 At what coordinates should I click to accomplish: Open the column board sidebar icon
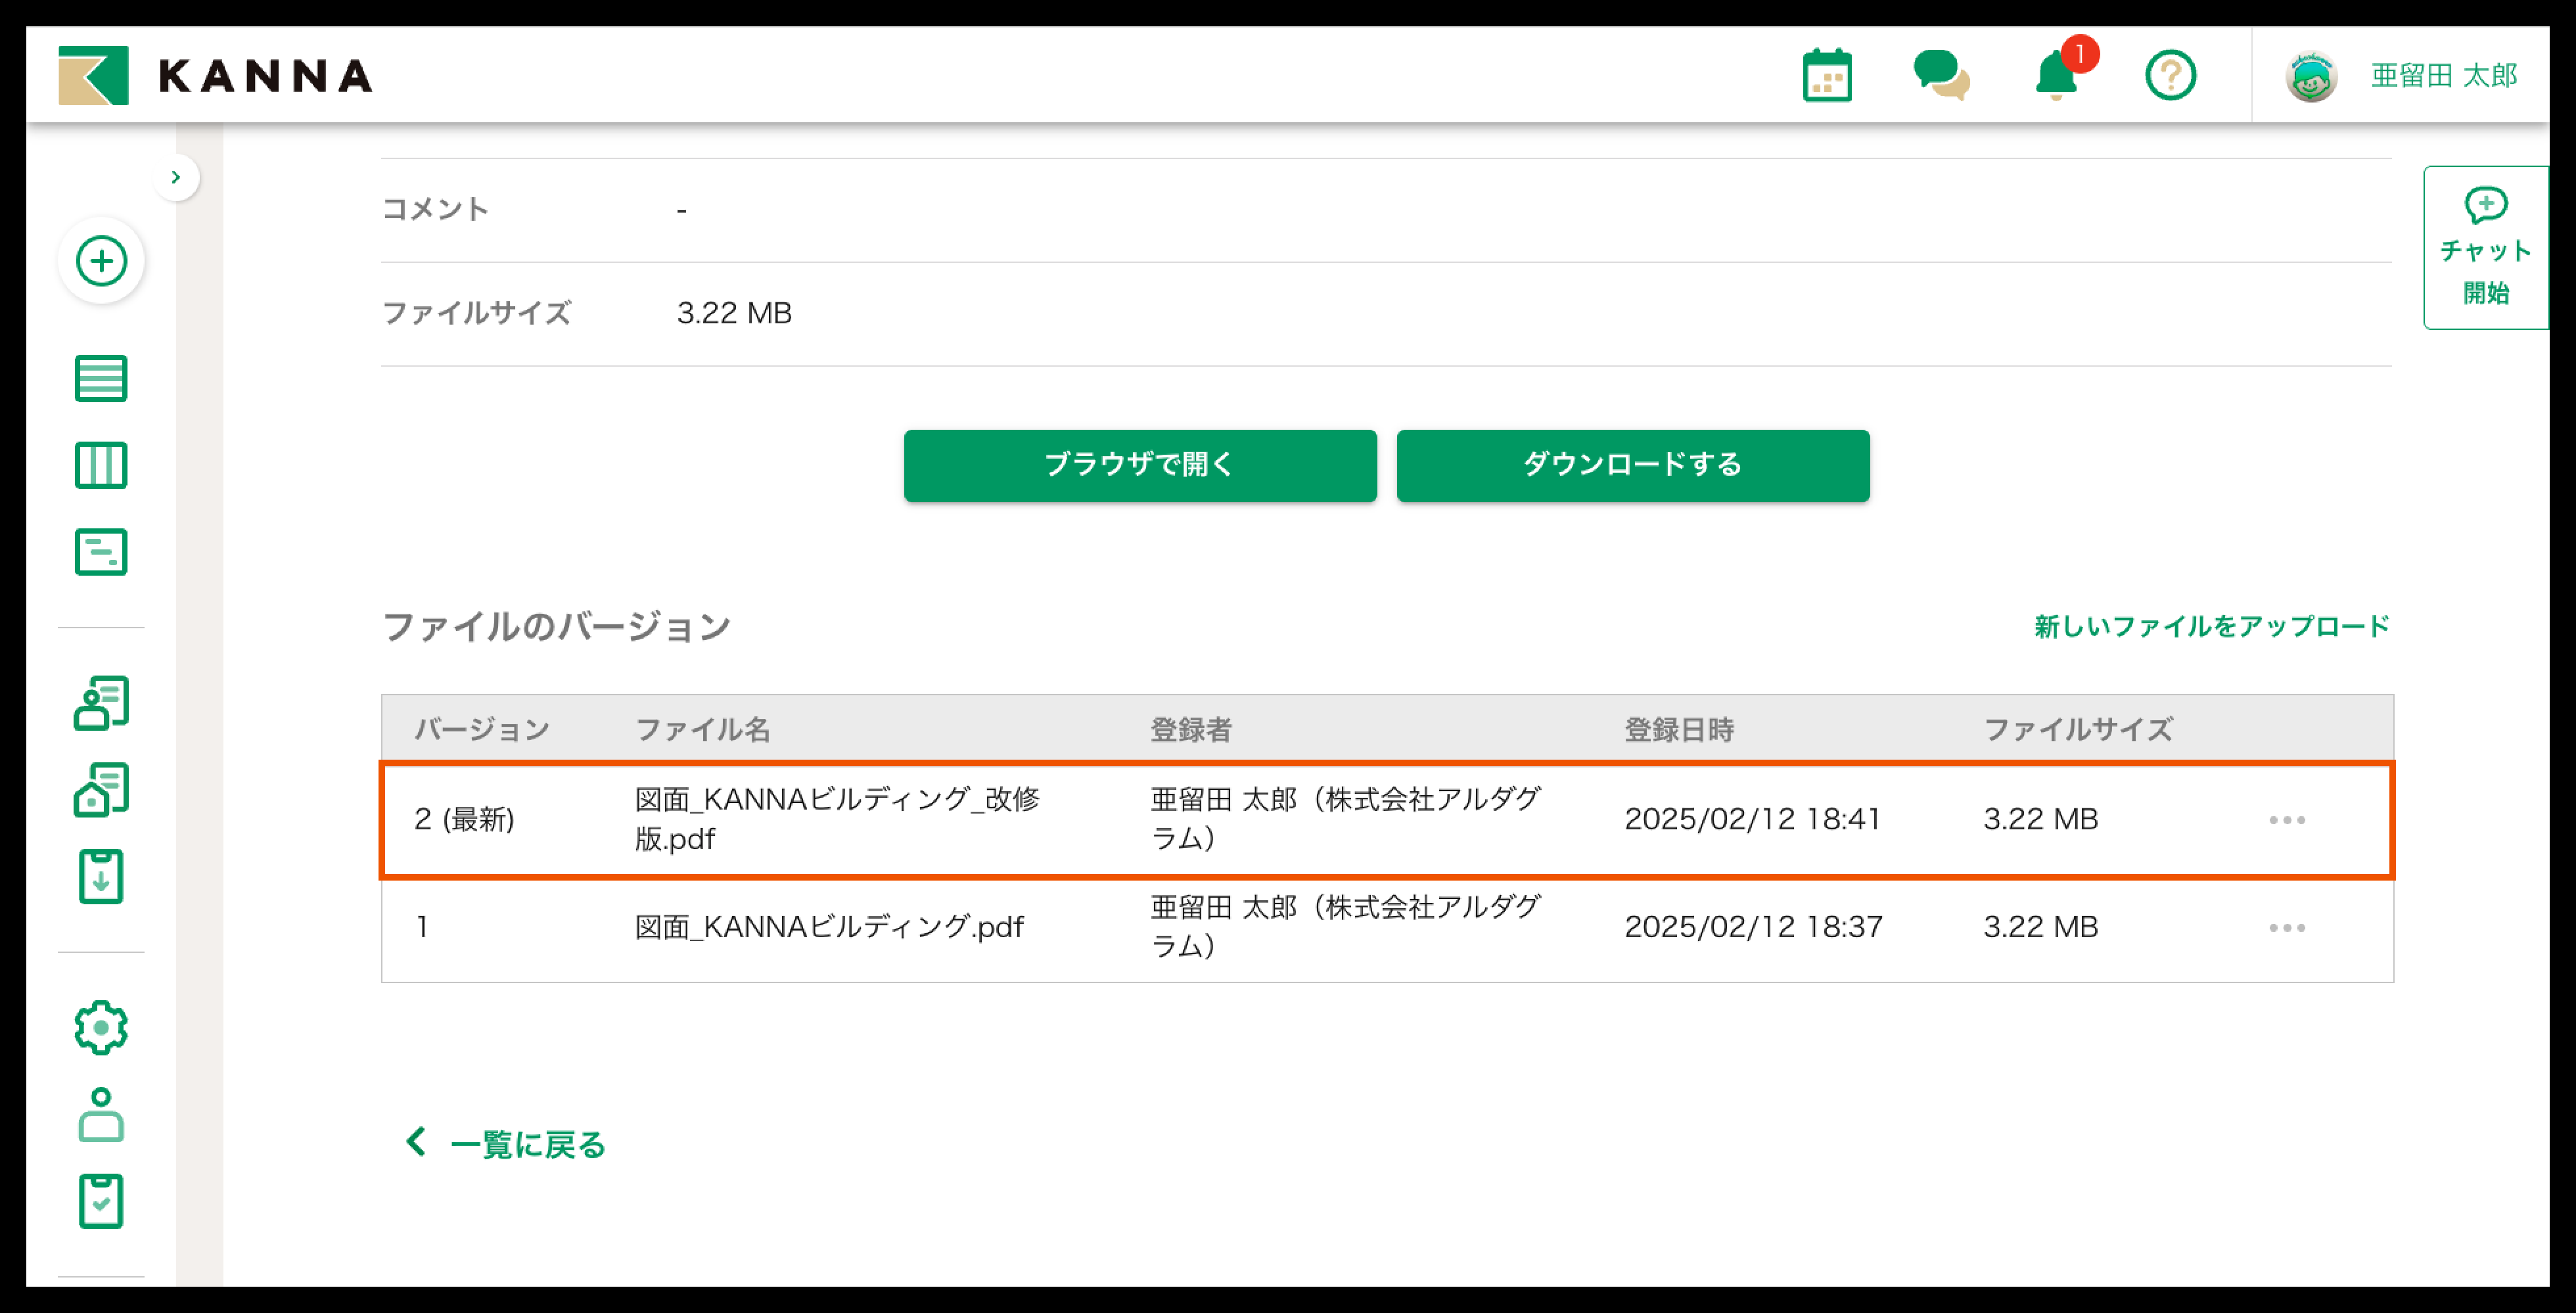101,466
